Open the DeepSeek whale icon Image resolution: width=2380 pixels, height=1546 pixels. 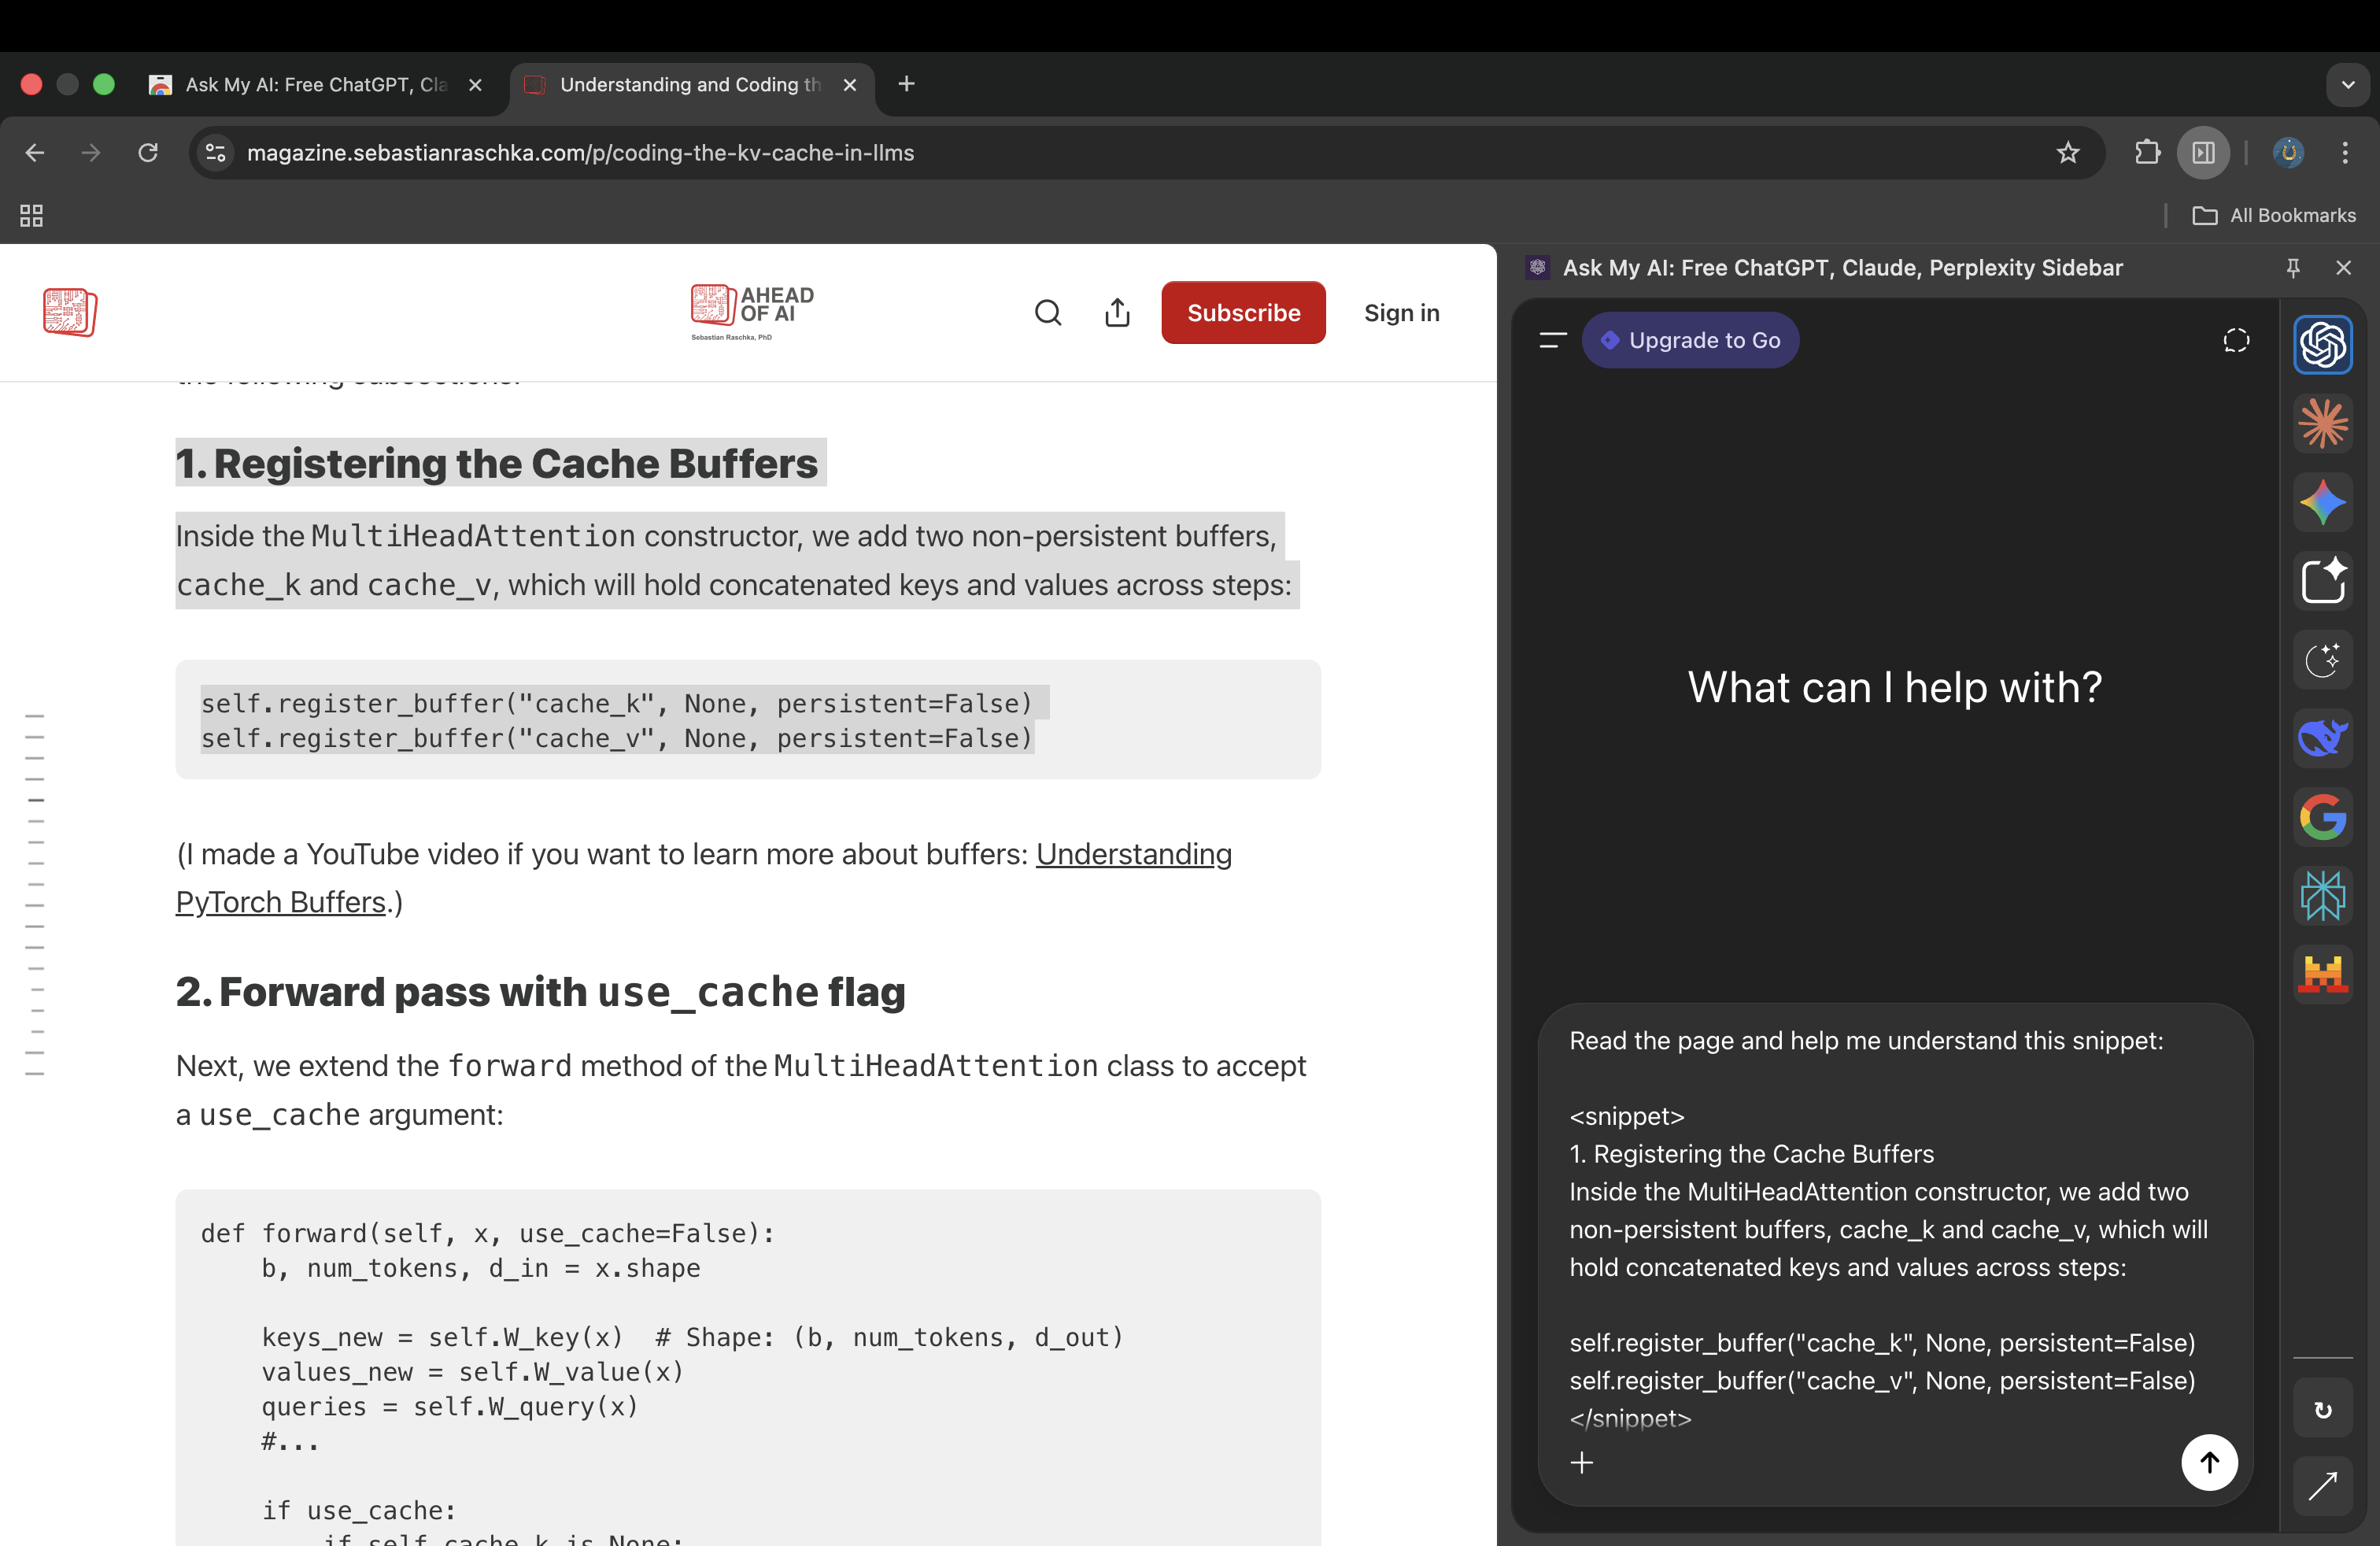pyautogui.click(x=2323, y=738)
